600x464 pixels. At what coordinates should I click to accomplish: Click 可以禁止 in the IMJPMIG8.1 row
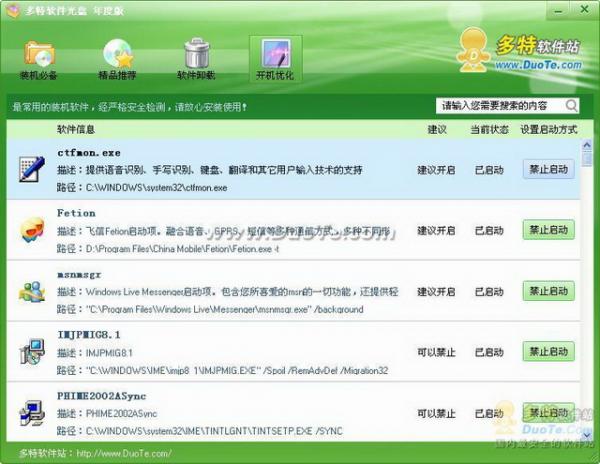pyautogui.click(x=436, y=352)
